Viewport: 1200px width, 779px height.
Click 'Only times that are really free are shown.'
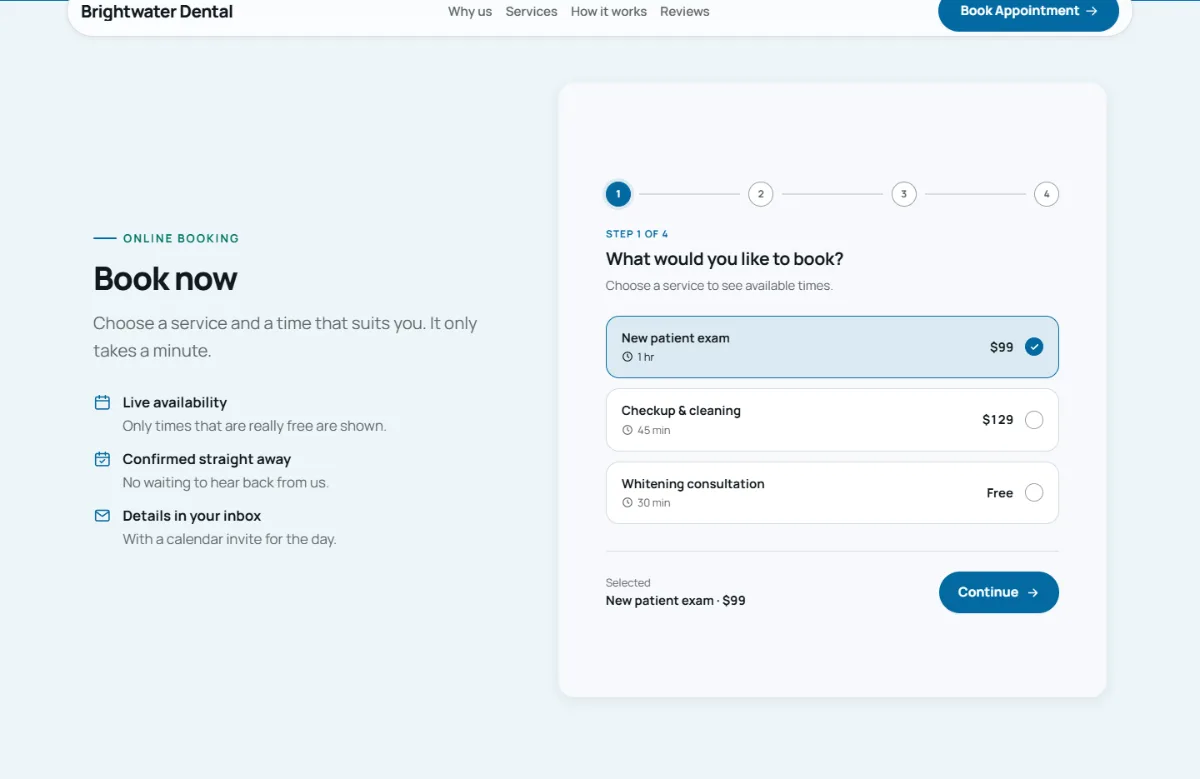click(254, 426)
